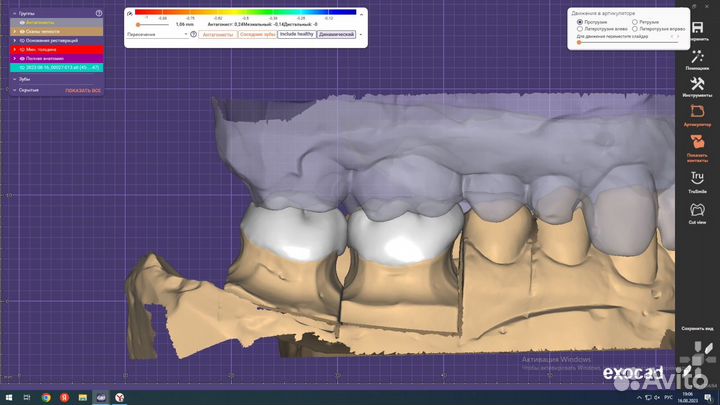Image resolution: width=720 pixels, height=405 pixels.
Task: Select the Протрузия radio button
Action: pyautogui.click(x=579, y=21)
